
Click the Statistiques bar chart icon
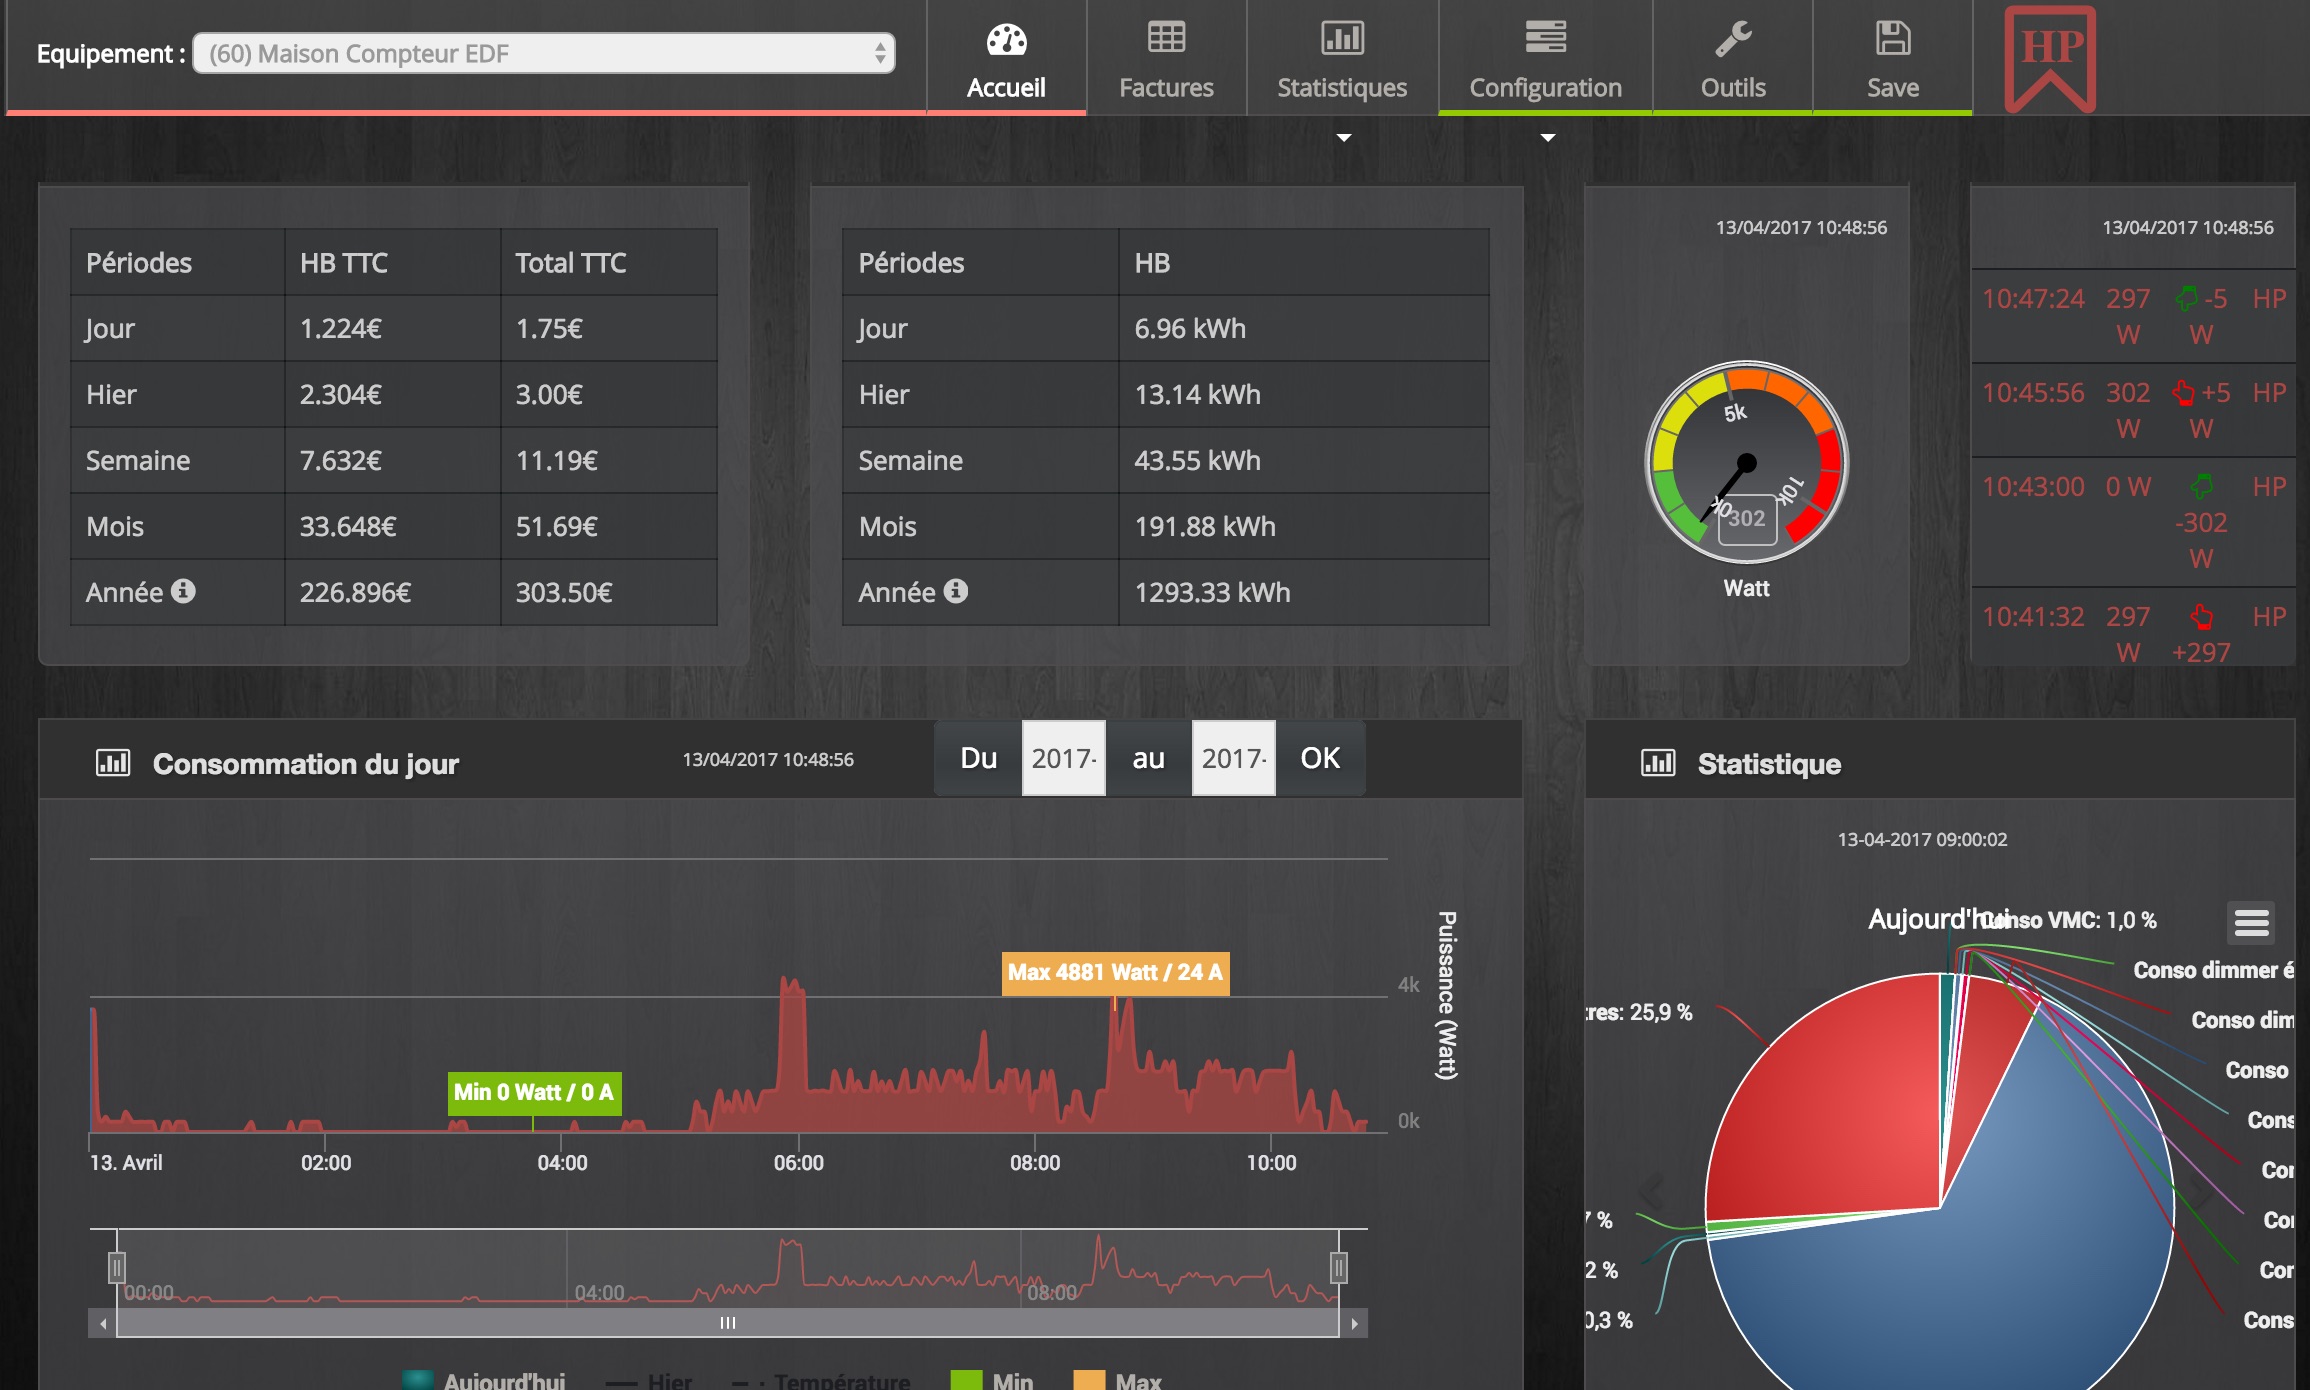1342,37
